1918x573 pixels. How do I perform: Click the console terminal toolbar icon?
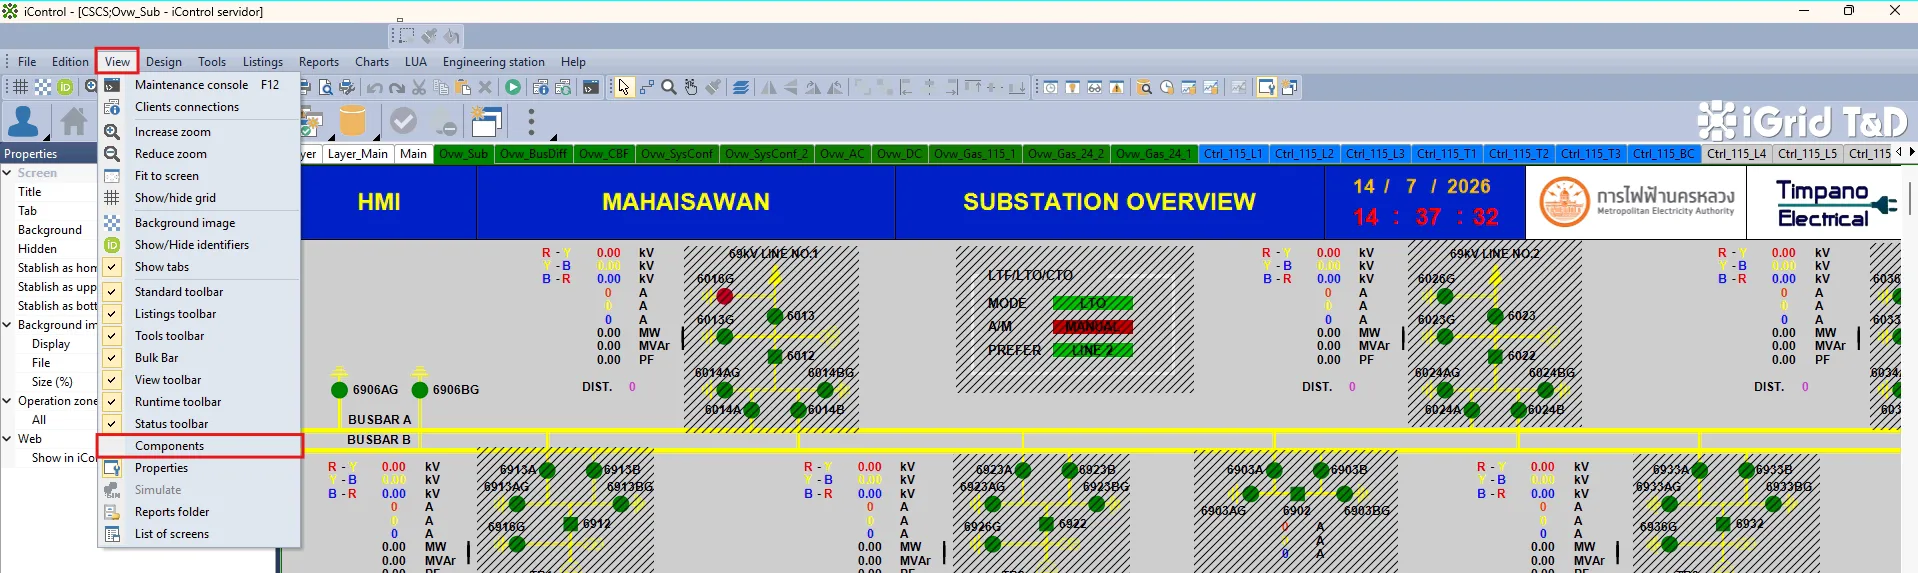tap(591, 88)
